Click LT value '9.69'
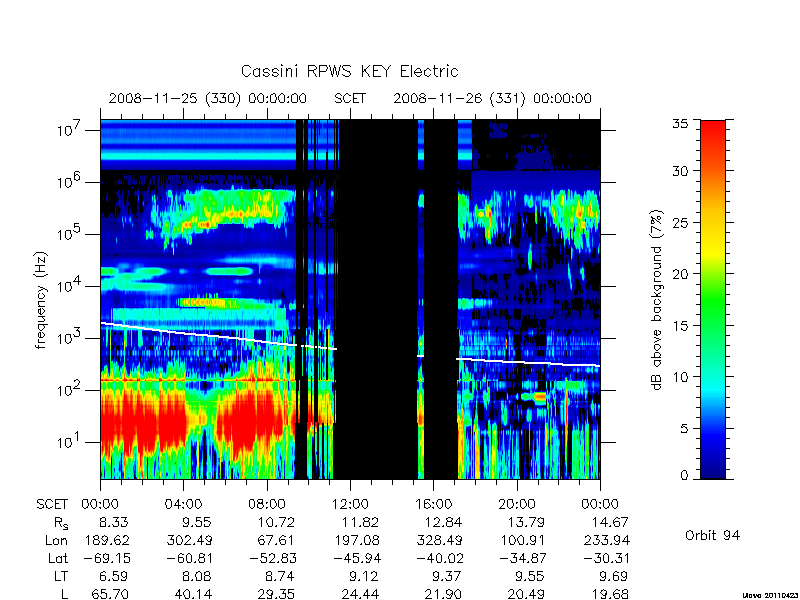The image size is (800, 600). [612, 577]
